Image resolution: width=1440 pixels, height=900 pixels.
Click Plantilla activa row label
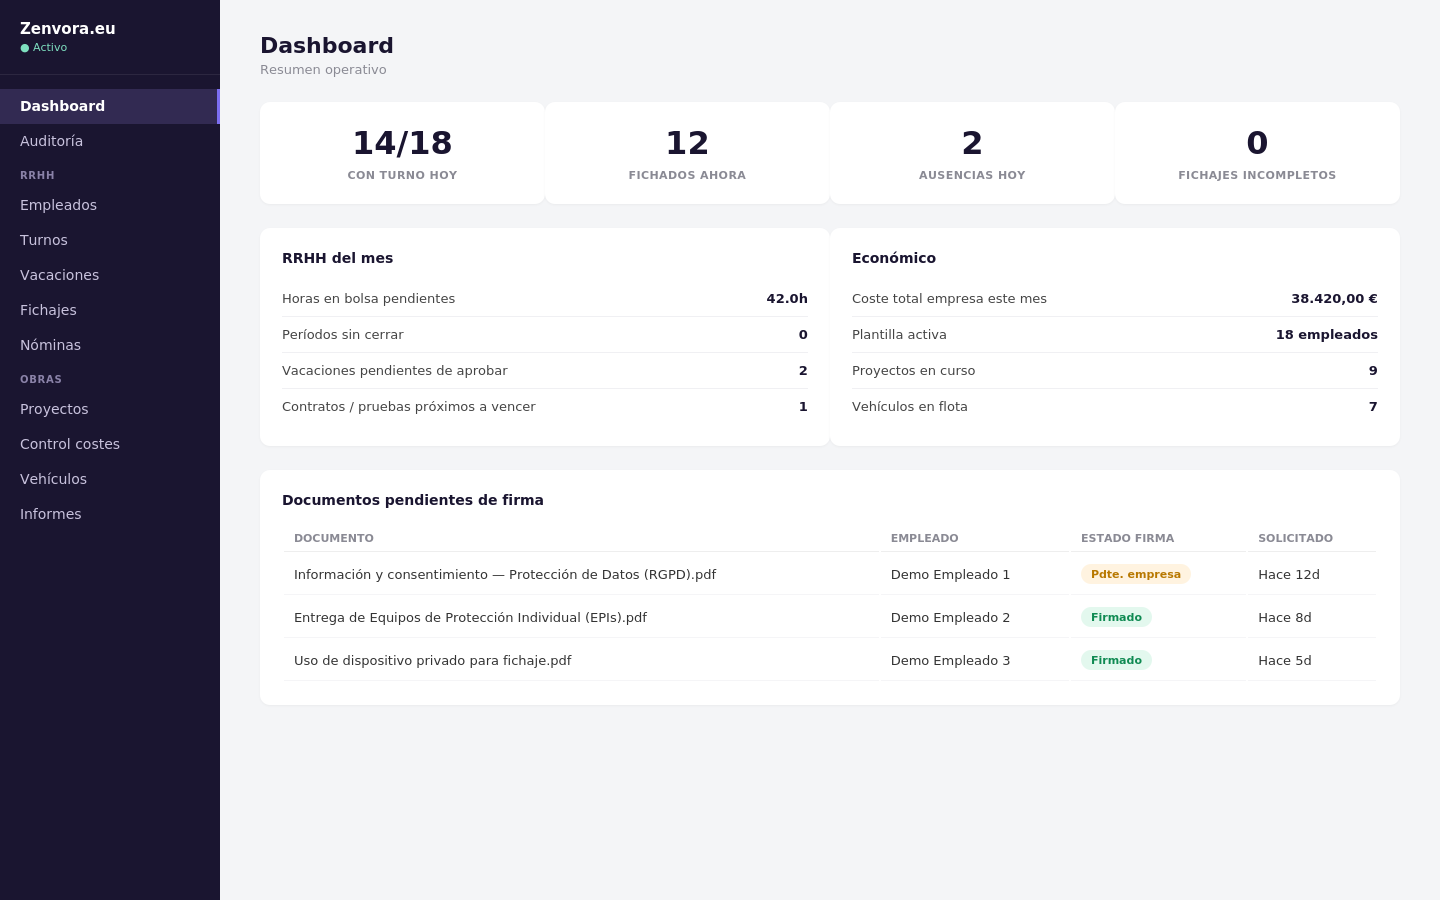pyautogui.click(x=899, y=335)
